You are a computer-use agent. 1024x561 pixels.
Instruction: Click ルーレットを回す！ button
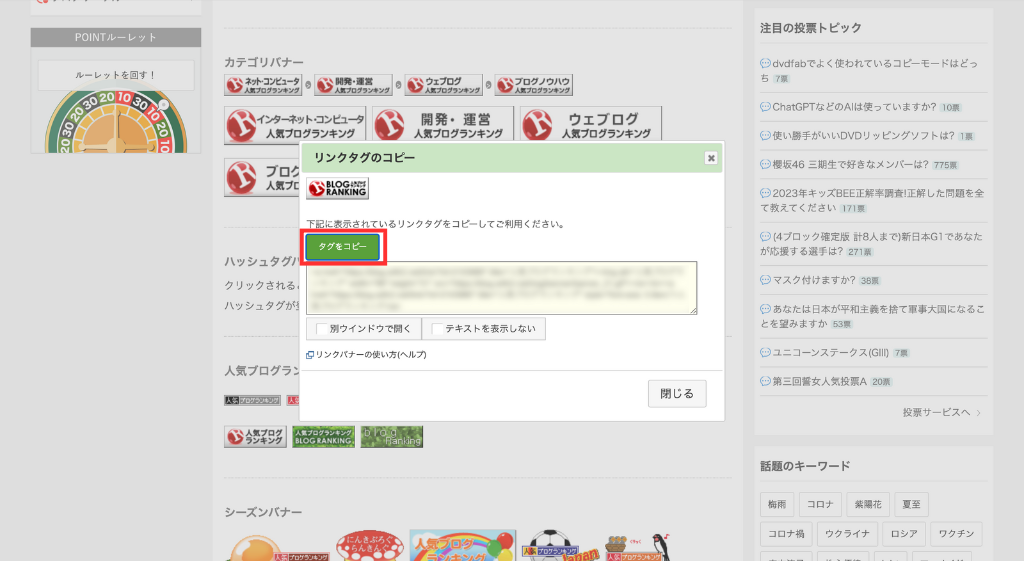(116, 75)
